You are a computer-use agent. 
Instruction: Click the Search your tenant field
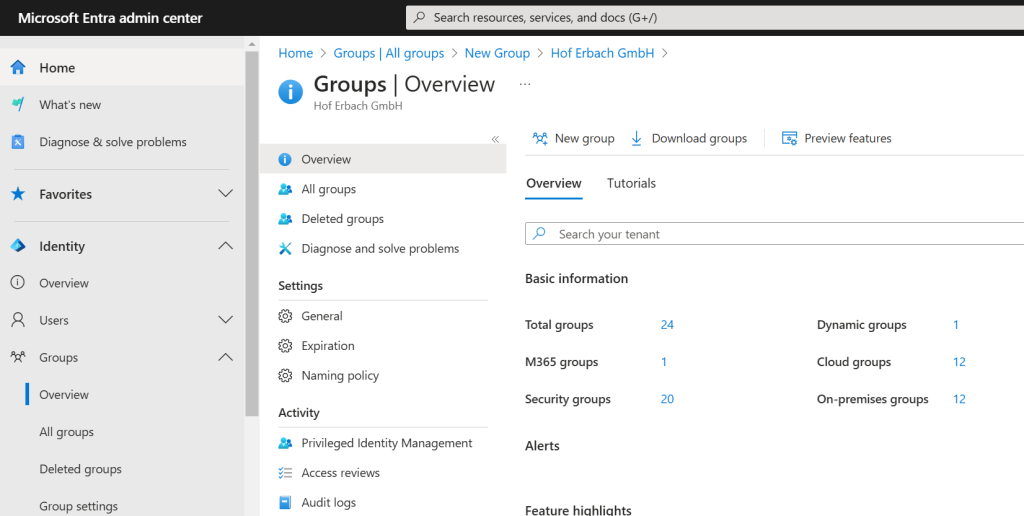(x=775, y=234)
